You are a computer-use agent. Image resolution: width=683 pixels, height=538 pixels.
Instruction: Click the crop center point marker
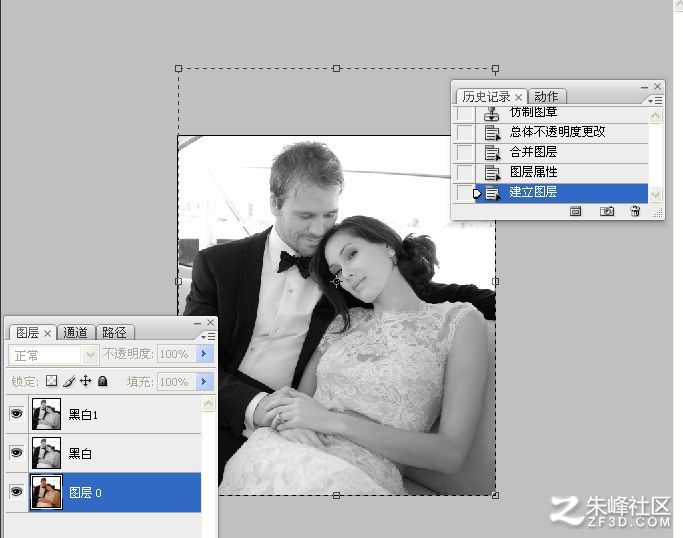click(336, 281)
